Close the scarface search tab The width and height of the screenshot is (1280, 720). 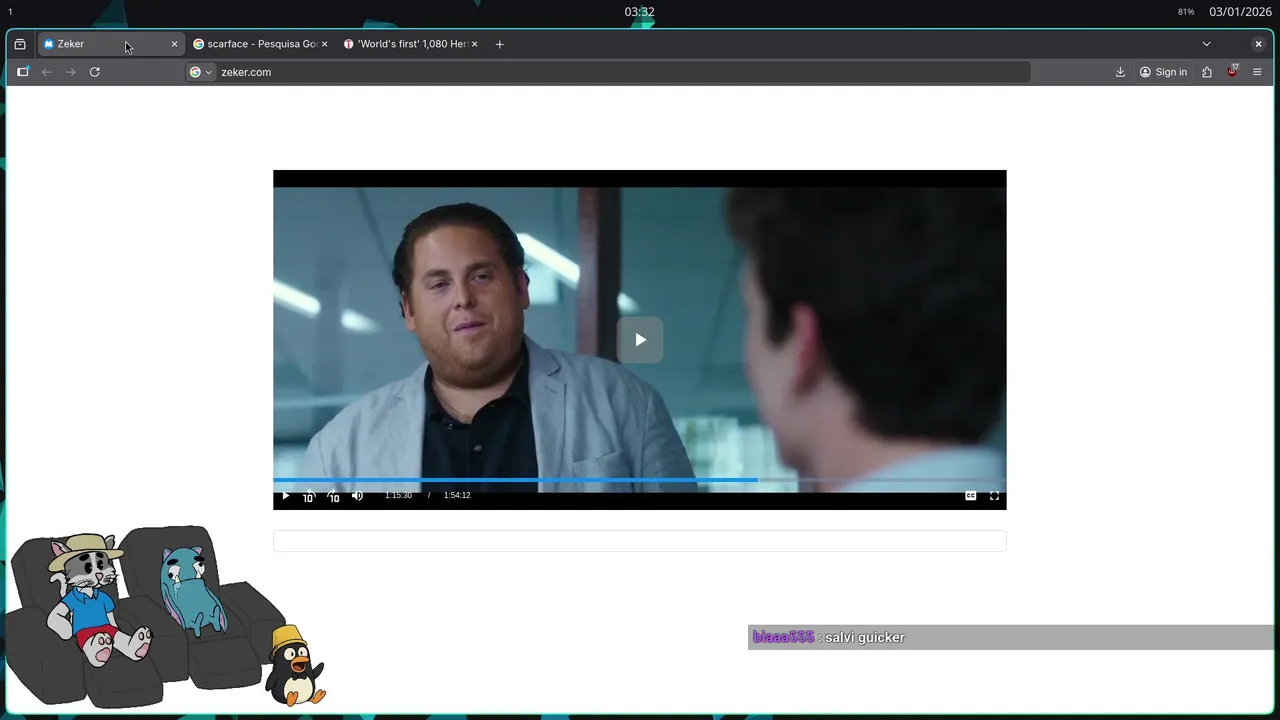coord(324,44)
